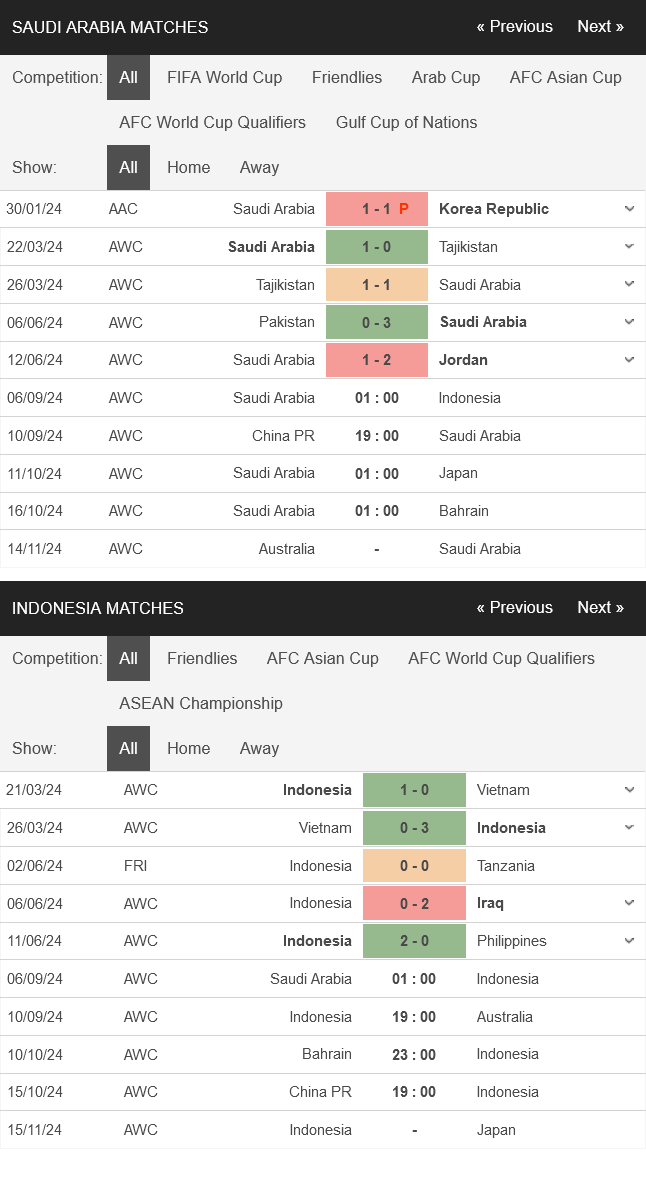Show only Home matches for Saudi Arabia
646x1182 pixels.
[188, 167]
